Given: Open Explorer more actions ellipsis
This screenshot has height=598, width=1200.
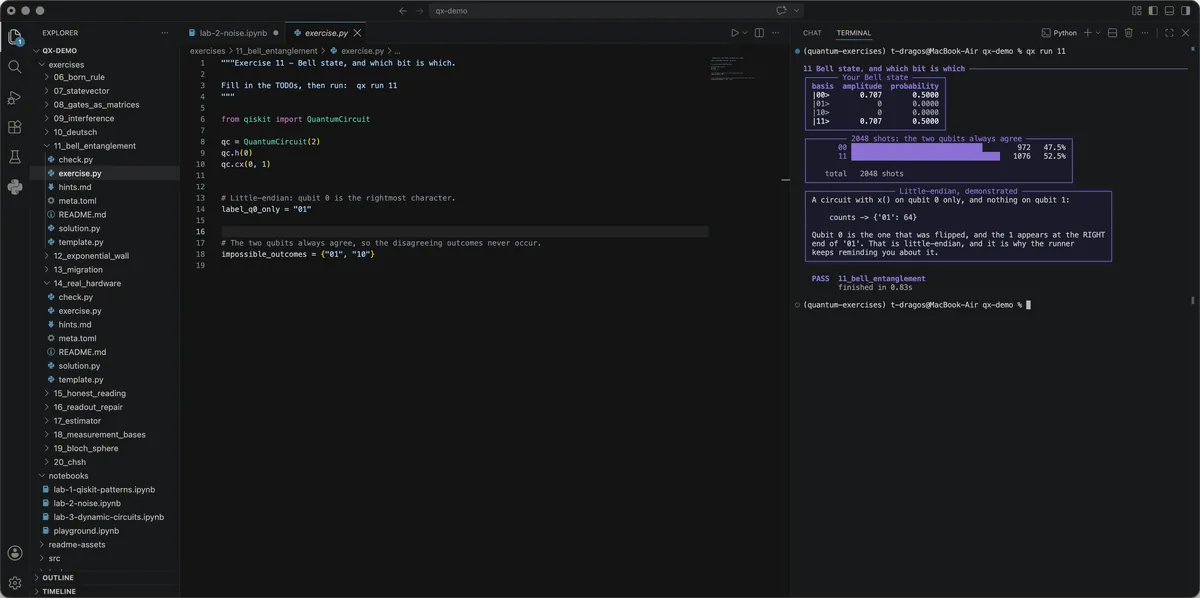Looking at the screenshot, I should coord(165,33).
